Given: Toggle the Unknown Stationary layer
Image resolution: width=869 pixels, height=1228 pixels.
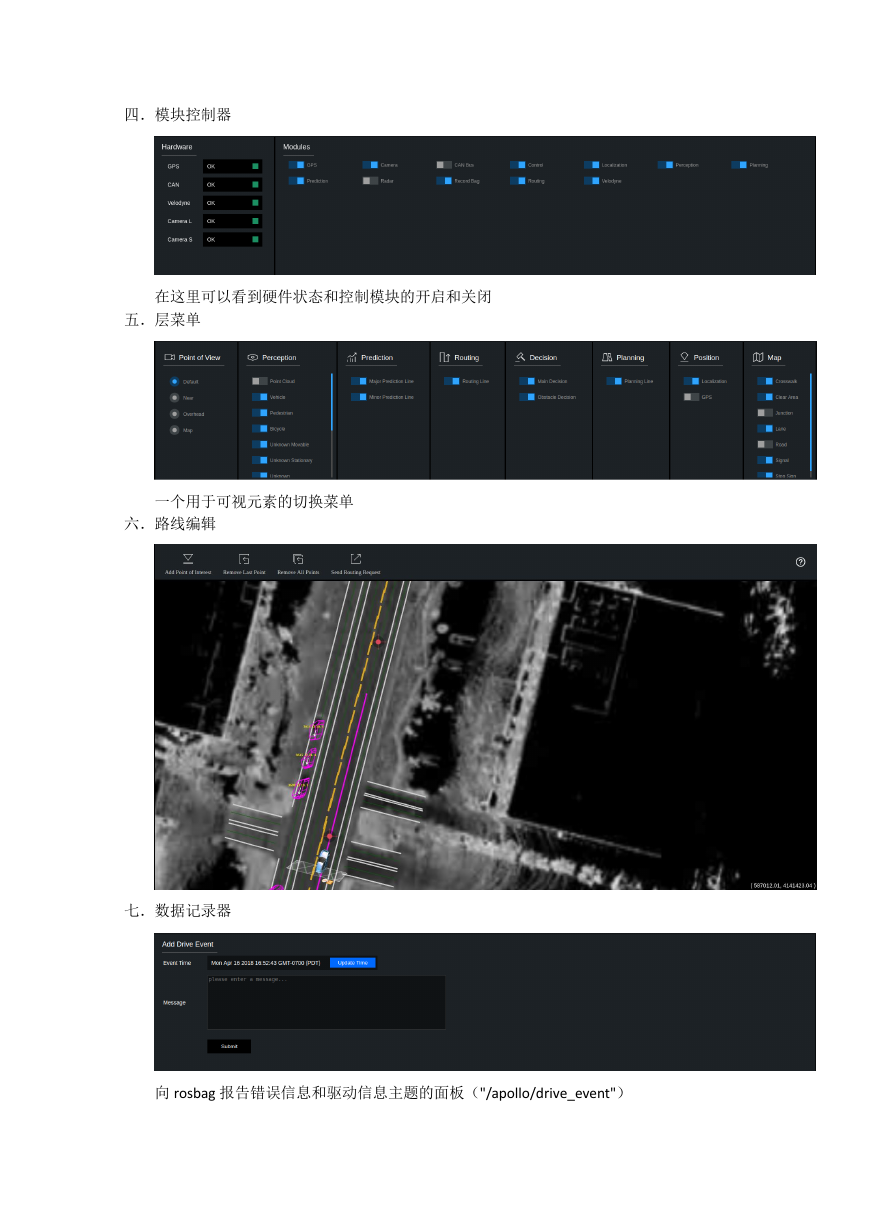Looking at the screenshot, I should [260, 460].
